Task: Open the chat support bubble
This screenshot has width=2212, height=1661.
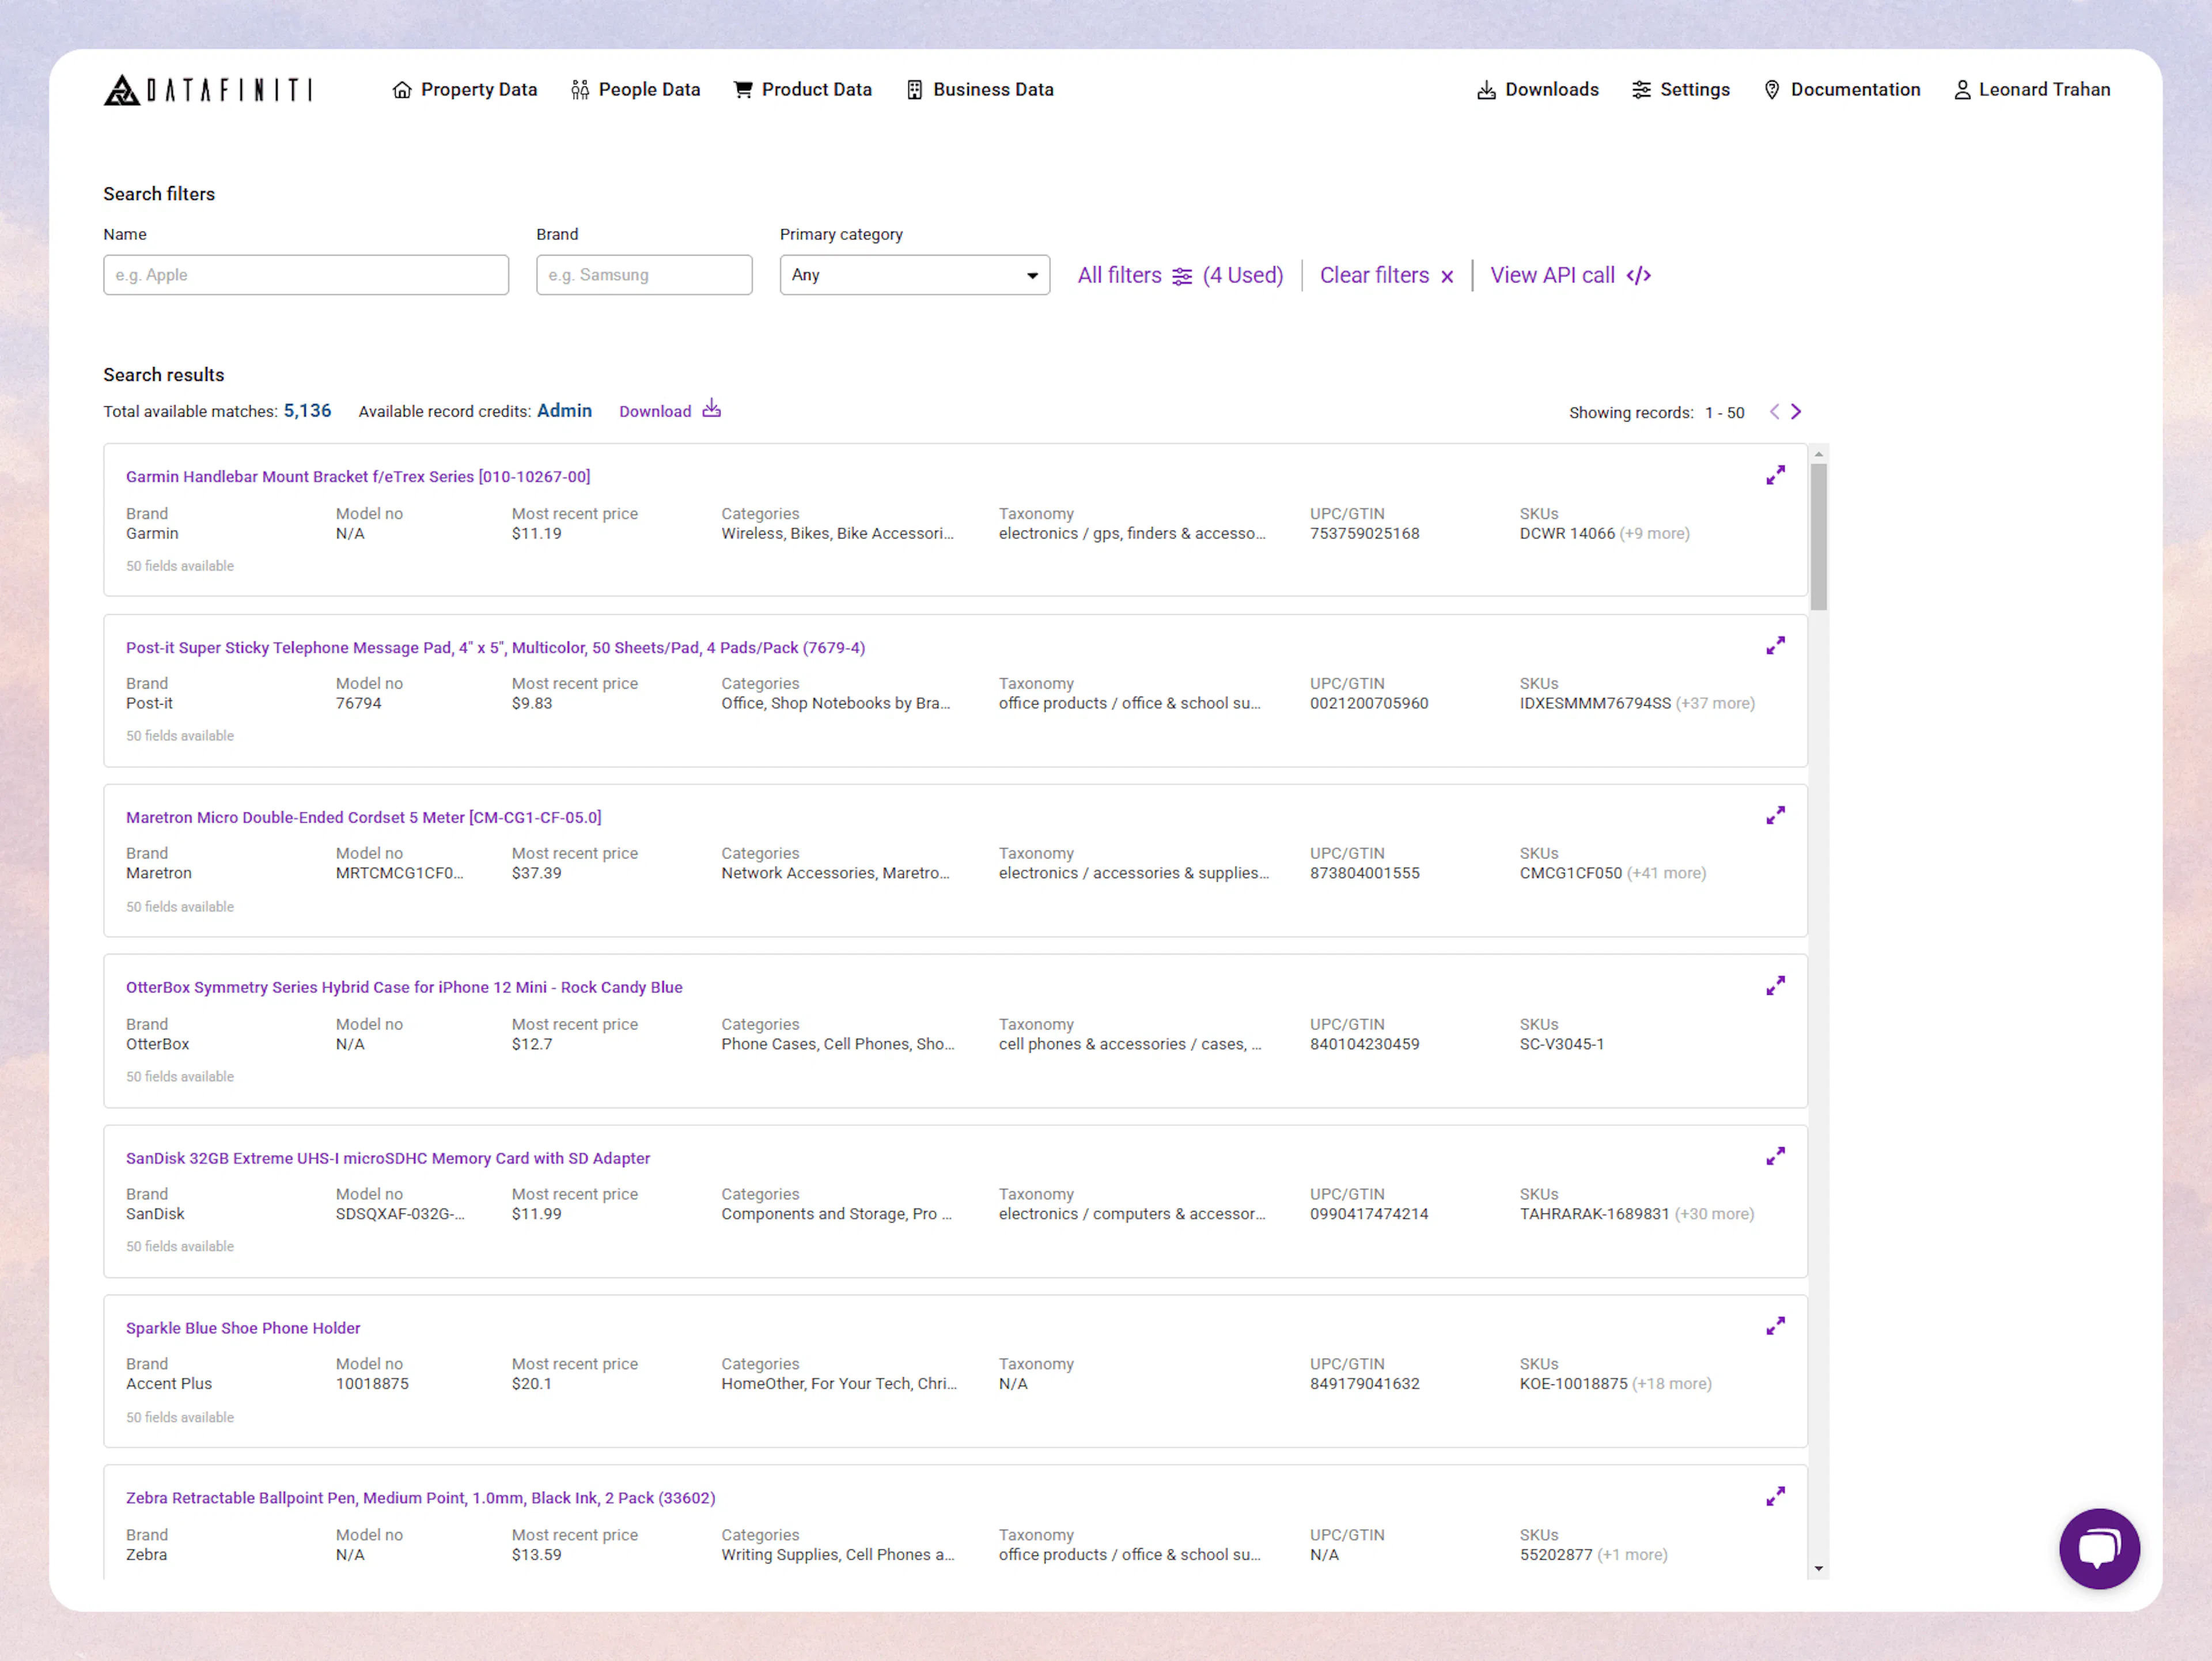Action: coord(2100,1549)
